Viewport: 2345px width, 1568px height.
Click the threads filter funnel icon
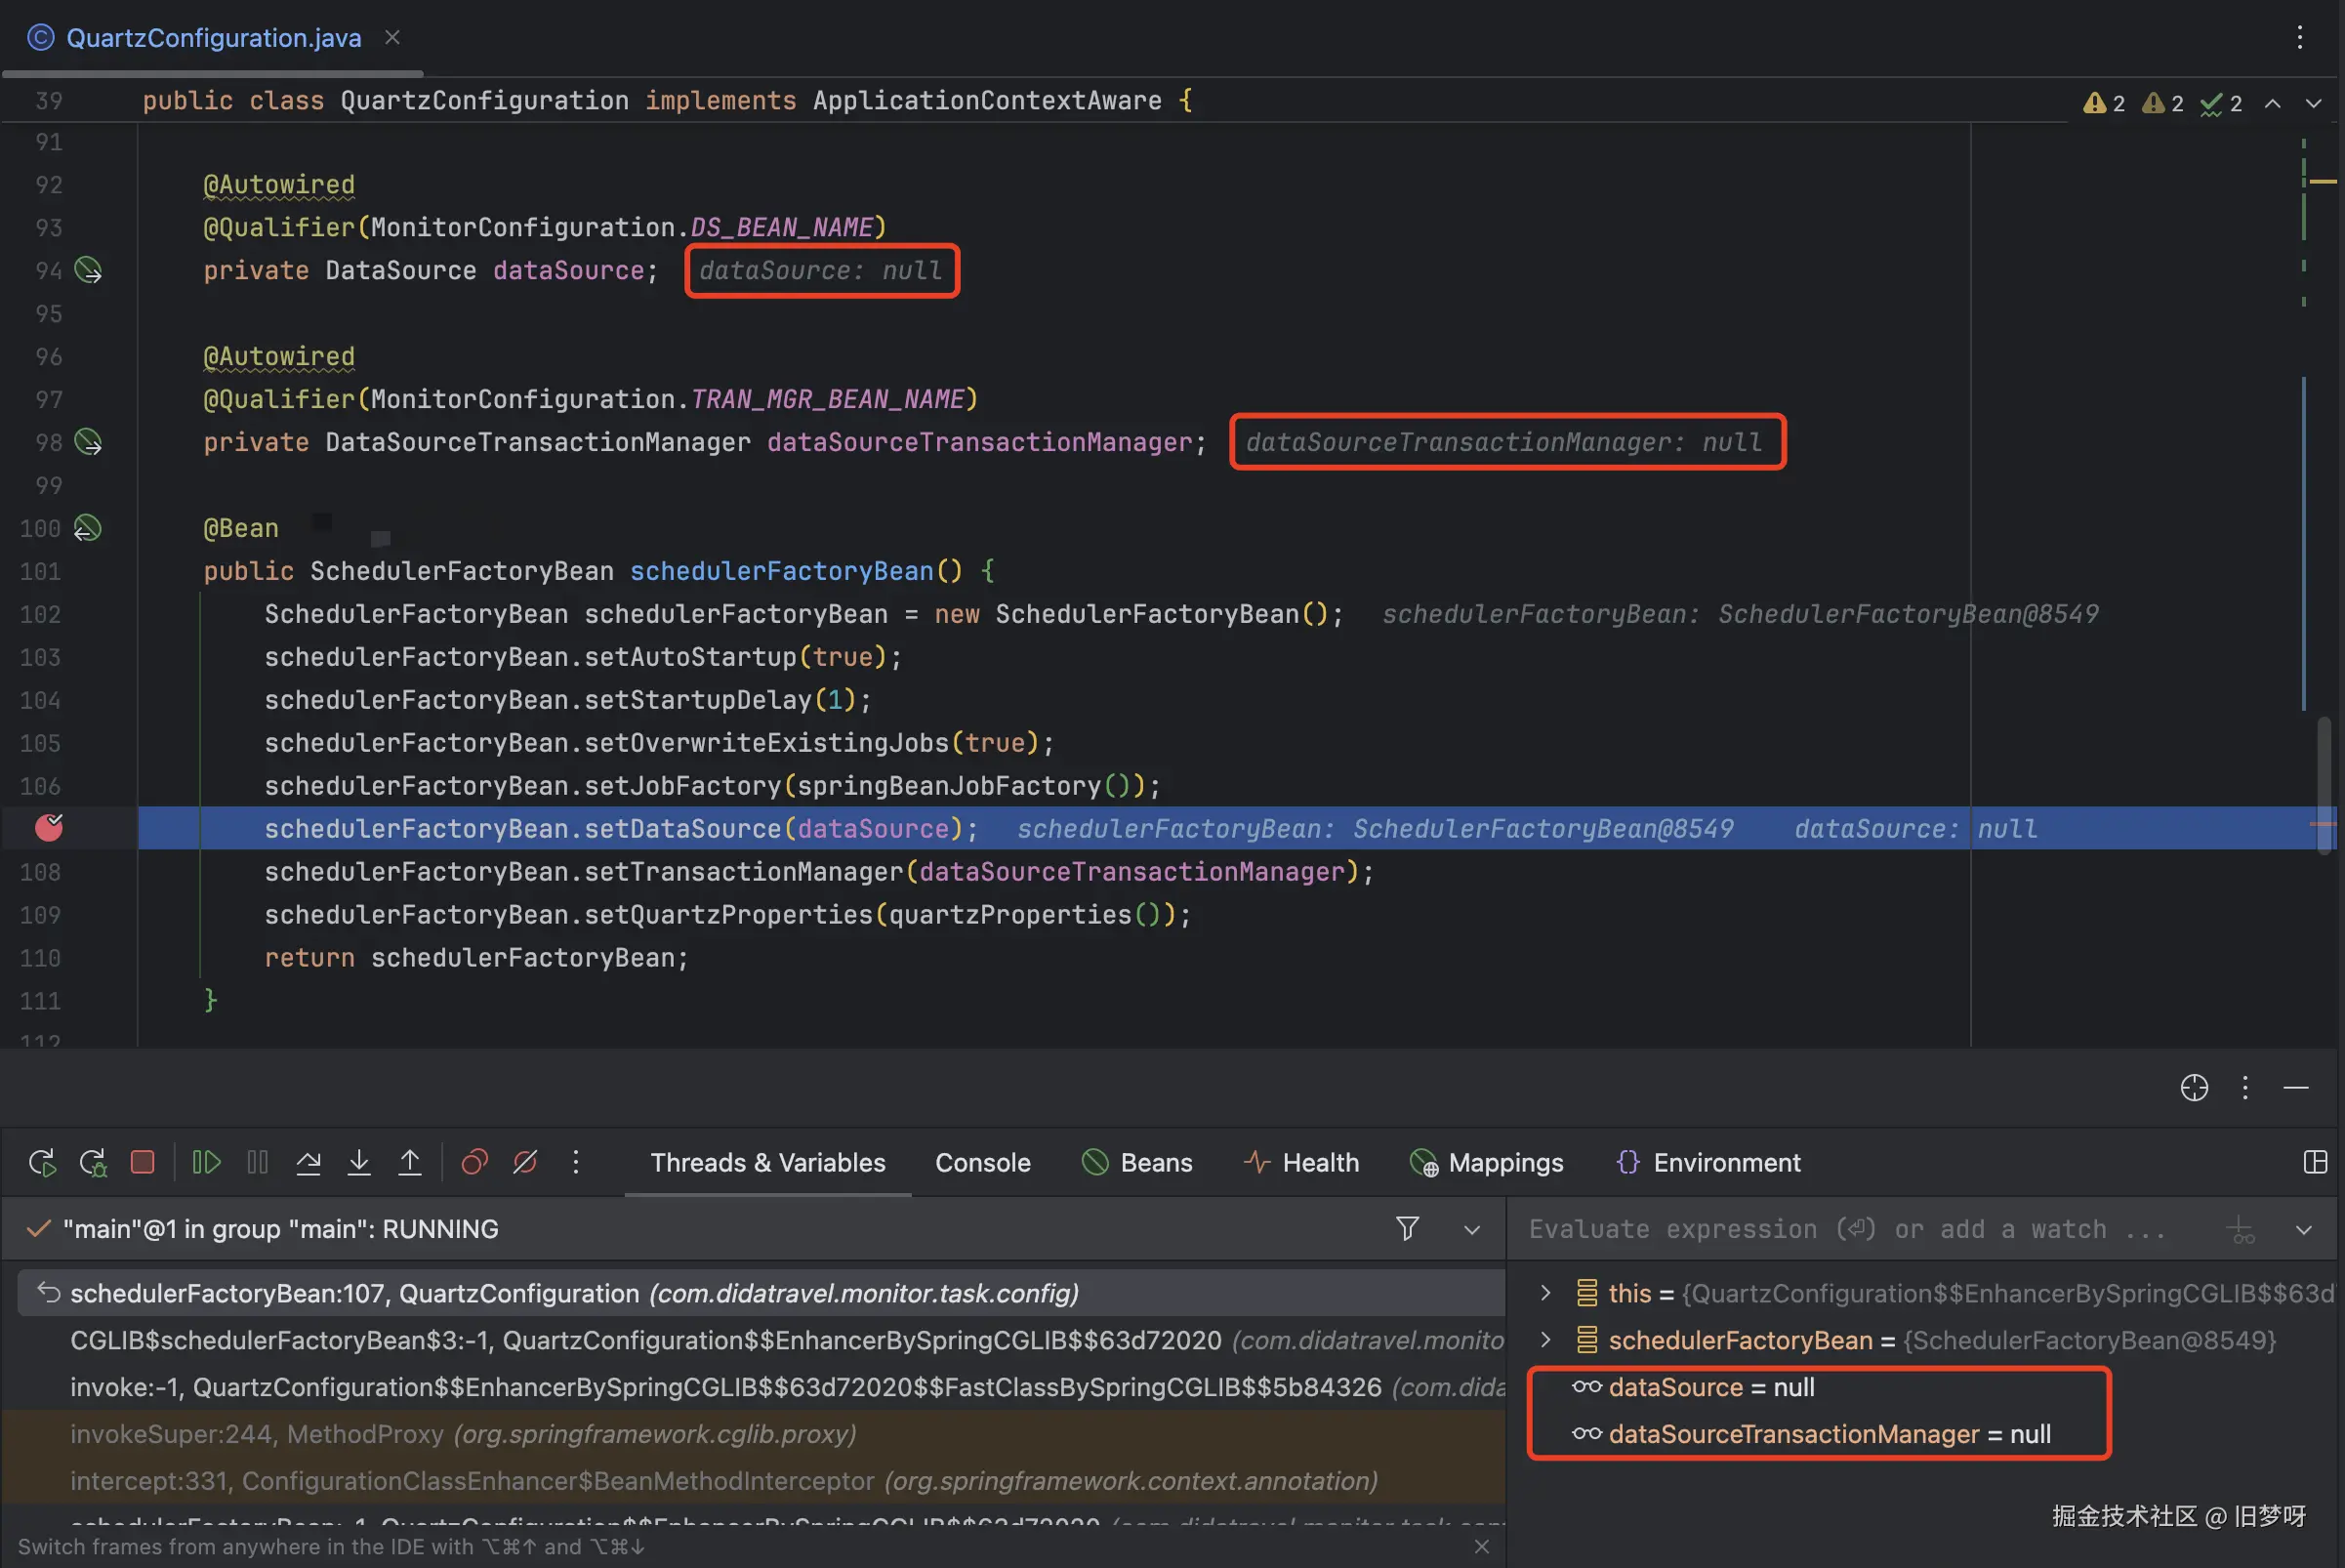tap(1407, 1228)
